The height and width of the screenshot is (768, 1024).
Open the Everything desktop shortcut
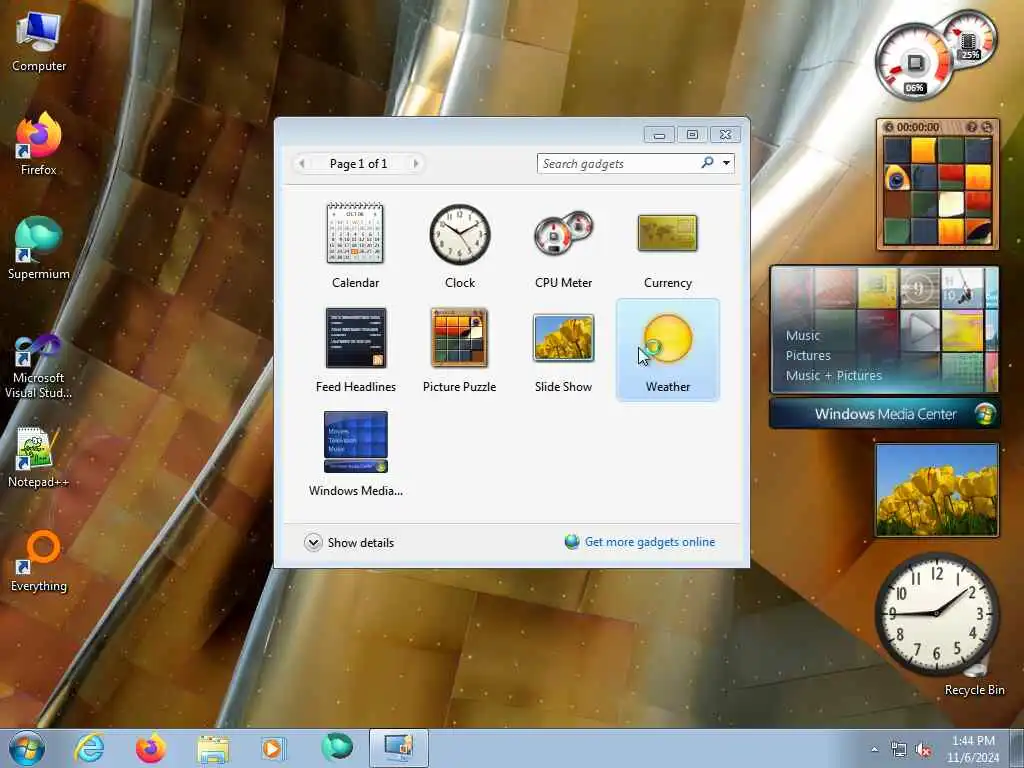tap(39, 560)
